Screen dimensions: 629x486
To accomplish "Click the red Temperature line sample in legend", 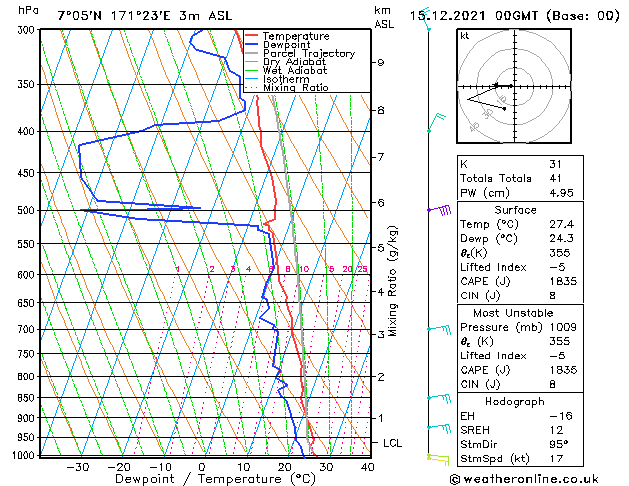I will pos(252,36).
